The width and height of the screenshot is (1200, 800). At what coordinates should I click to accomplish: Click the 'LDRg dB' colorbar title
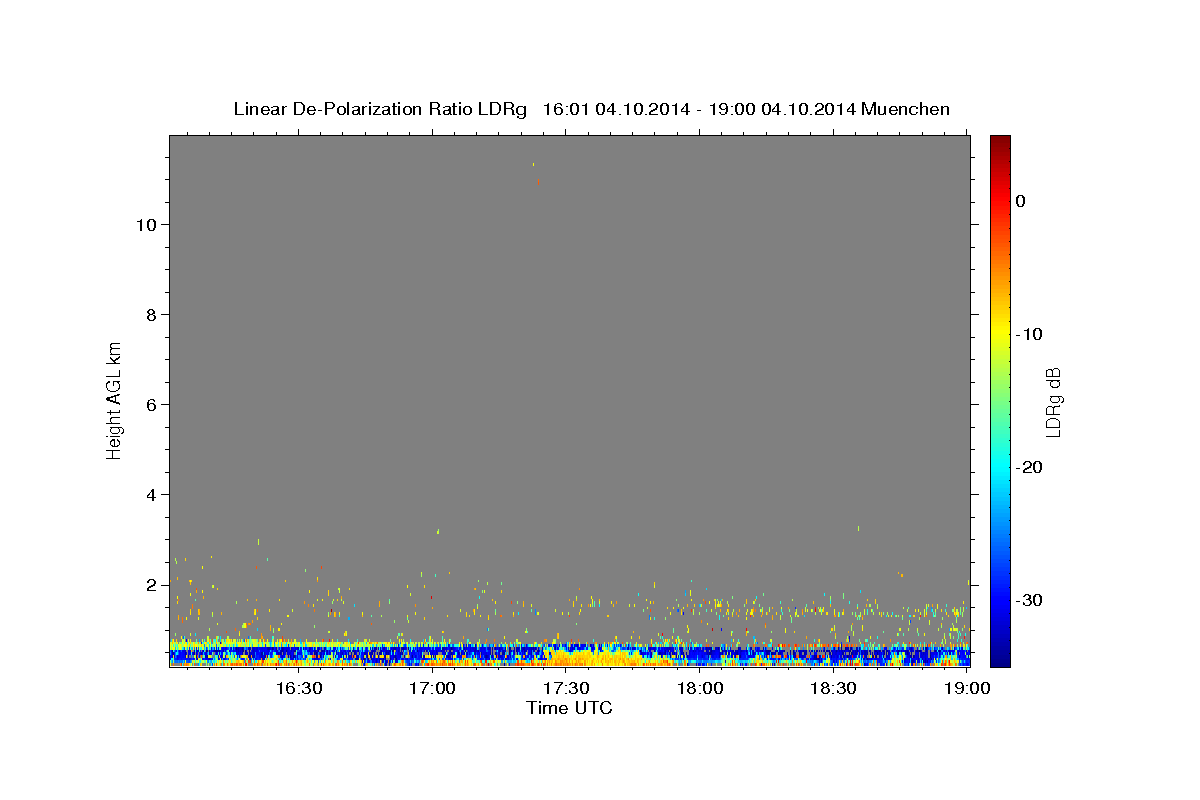1053,401
